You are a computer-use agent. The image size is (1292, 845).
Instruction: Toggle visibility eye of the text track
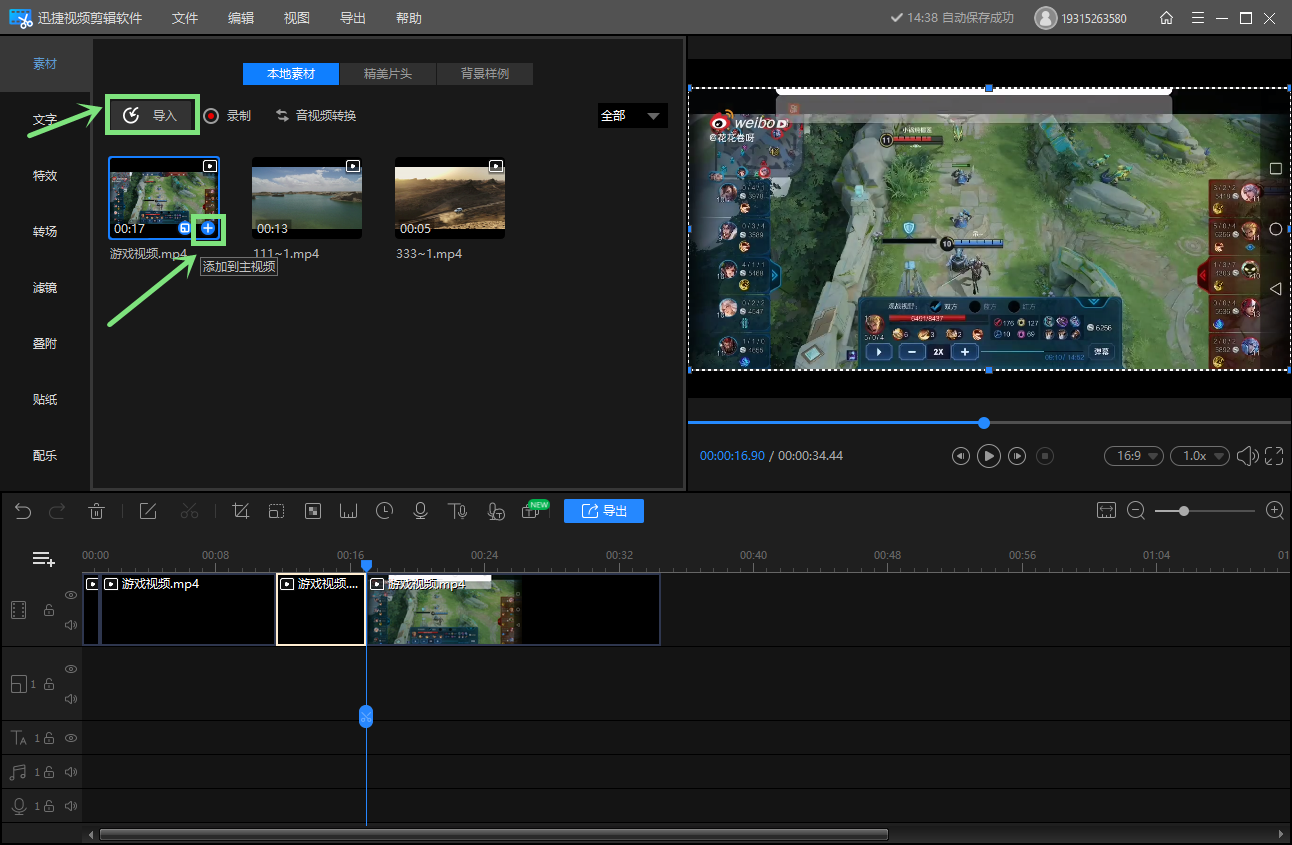click(x=71, y=738)
